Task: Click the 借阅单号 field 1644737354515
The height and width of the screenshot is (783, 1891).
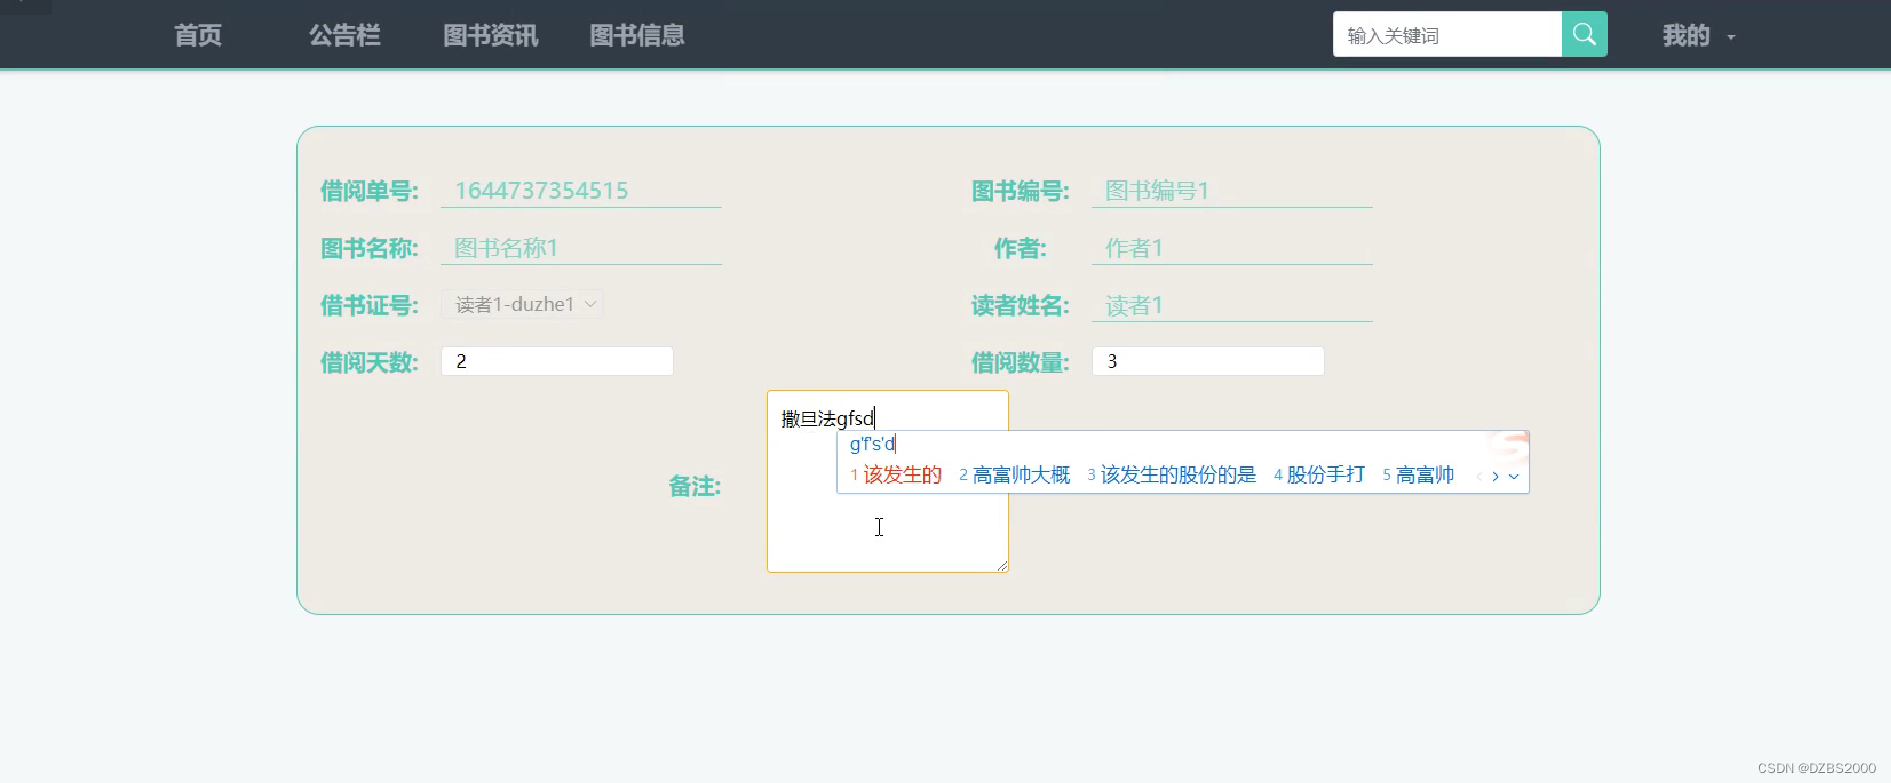Action: click(x=581, y=190)
